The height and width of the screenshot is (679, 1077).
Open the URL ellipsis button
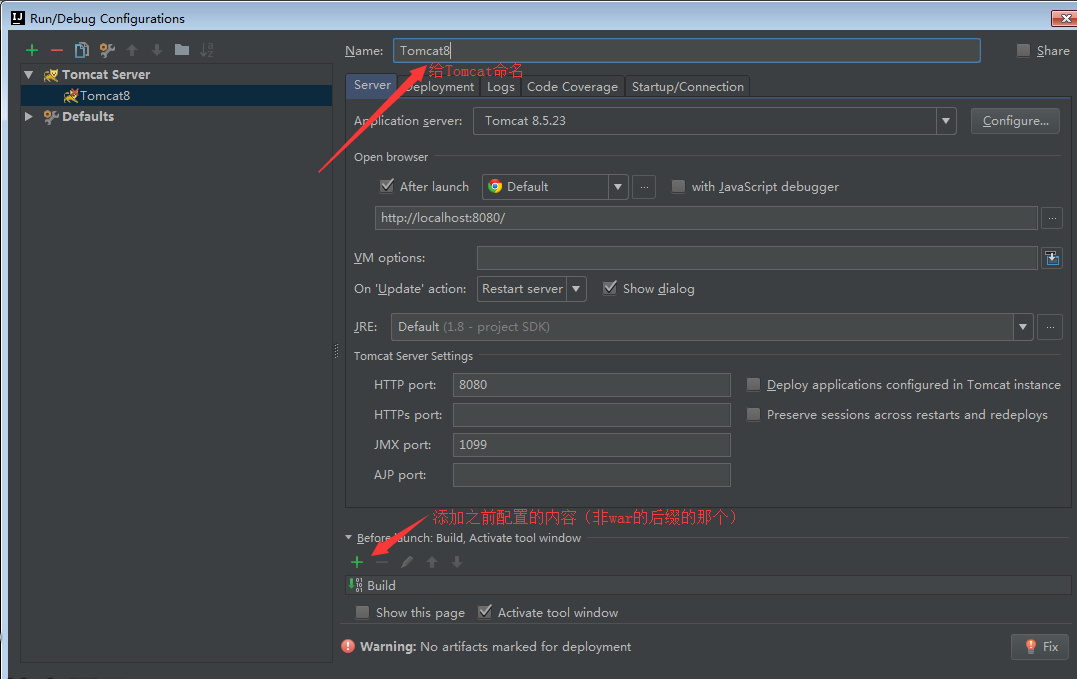(1052, 218)
